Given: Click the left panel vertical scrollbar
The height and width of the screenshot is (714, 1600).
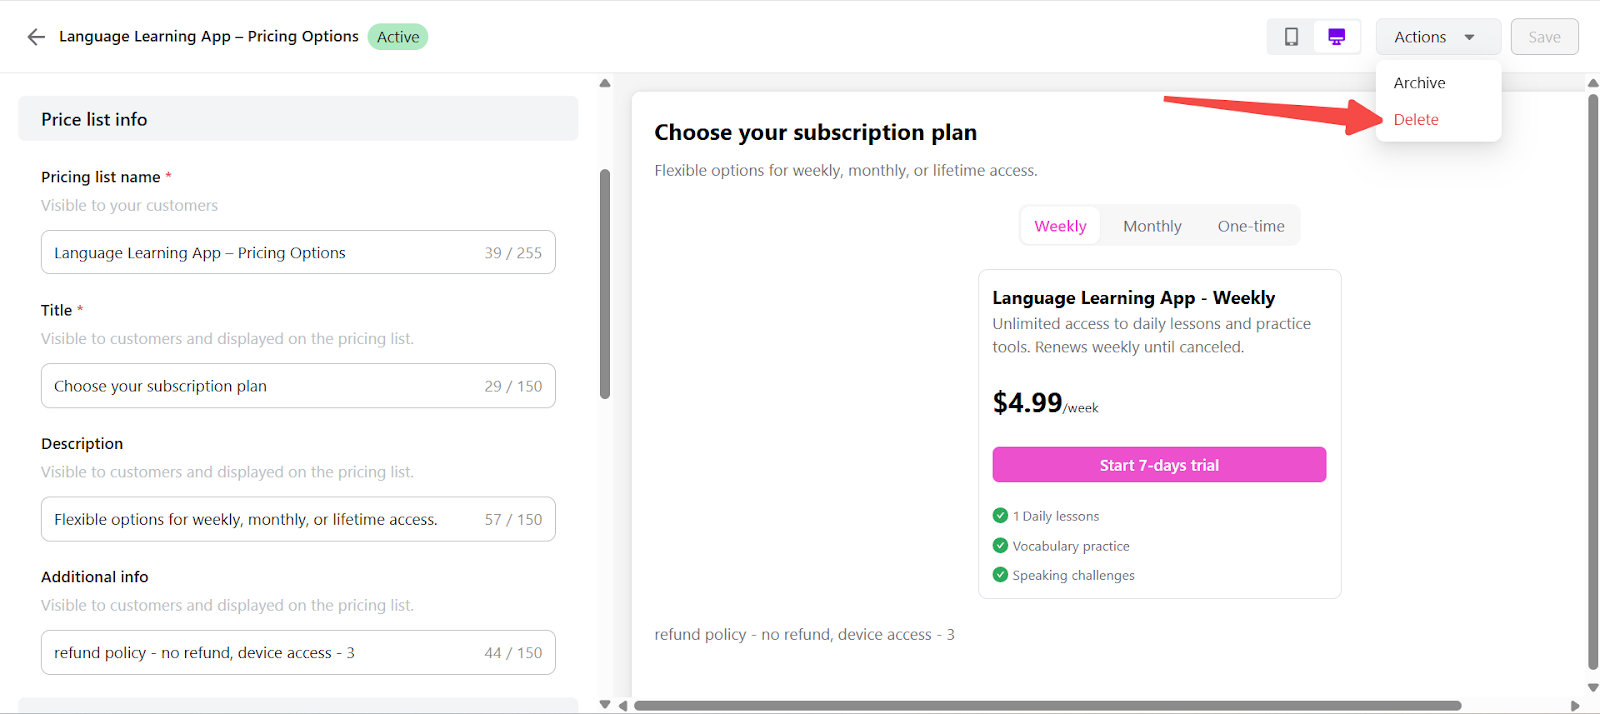Looking at the screenshot, I should point(605,285).
